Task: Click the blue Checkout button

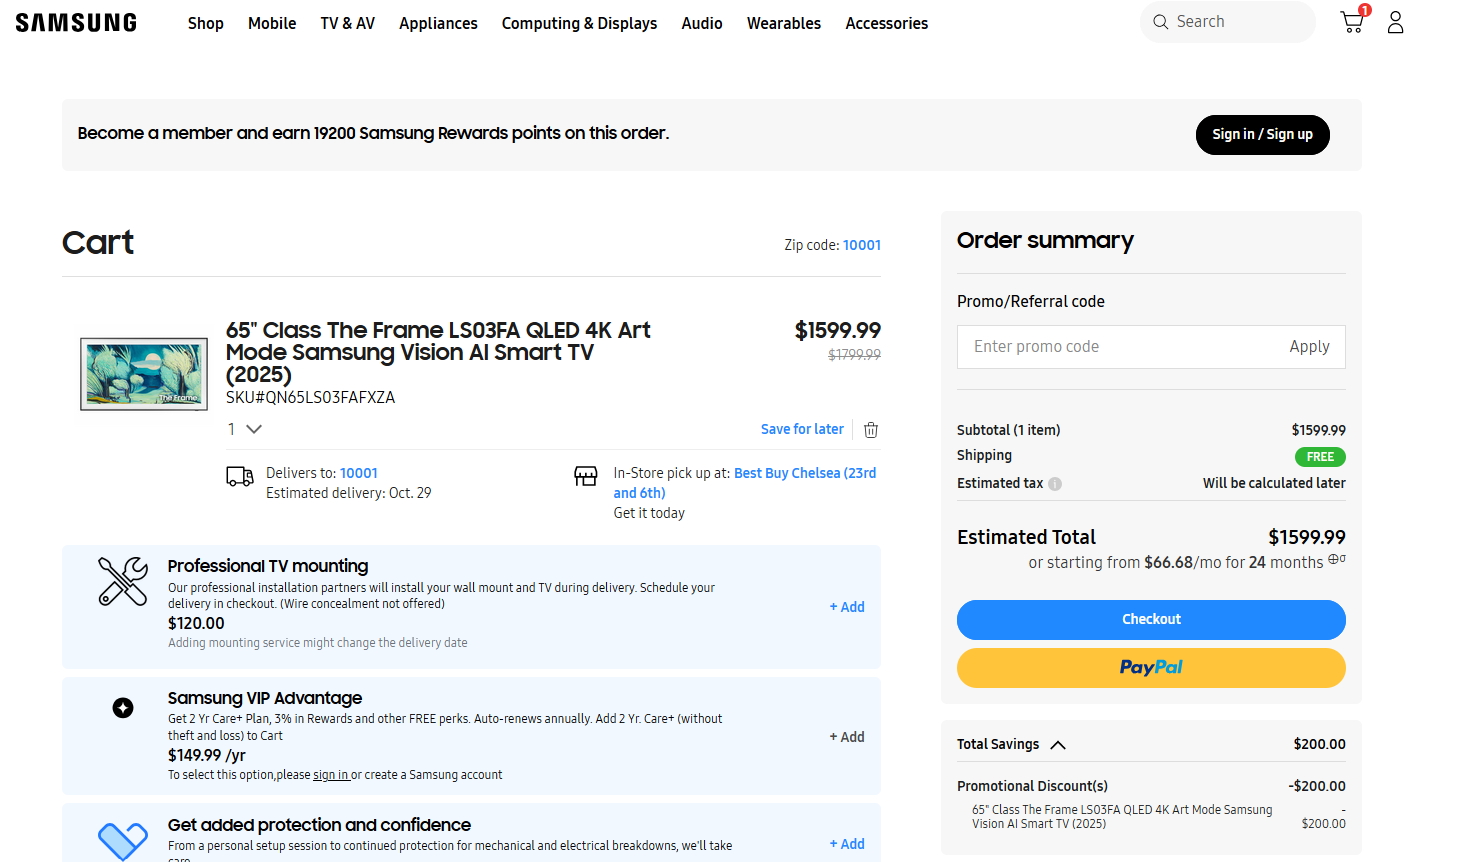Action: coord(1151,620)
